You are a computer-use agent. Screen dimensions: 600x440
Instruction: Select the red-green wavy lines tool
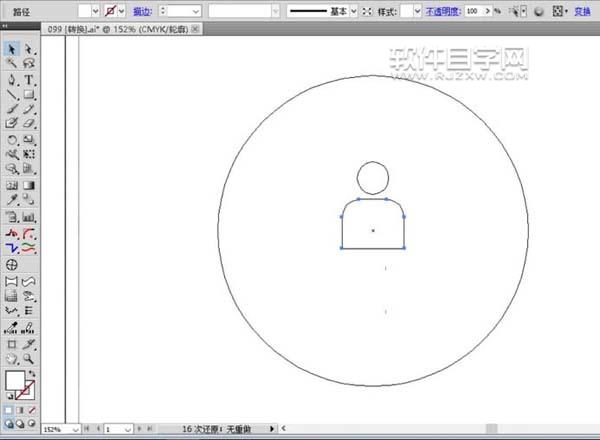pos(29,248)
